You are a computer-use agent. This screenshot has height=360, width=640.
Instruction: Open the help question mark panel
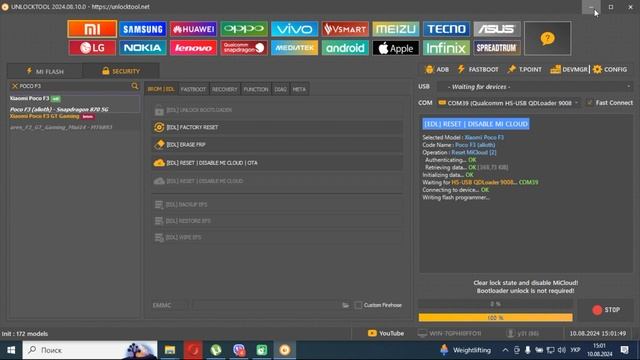pos(547,38)
